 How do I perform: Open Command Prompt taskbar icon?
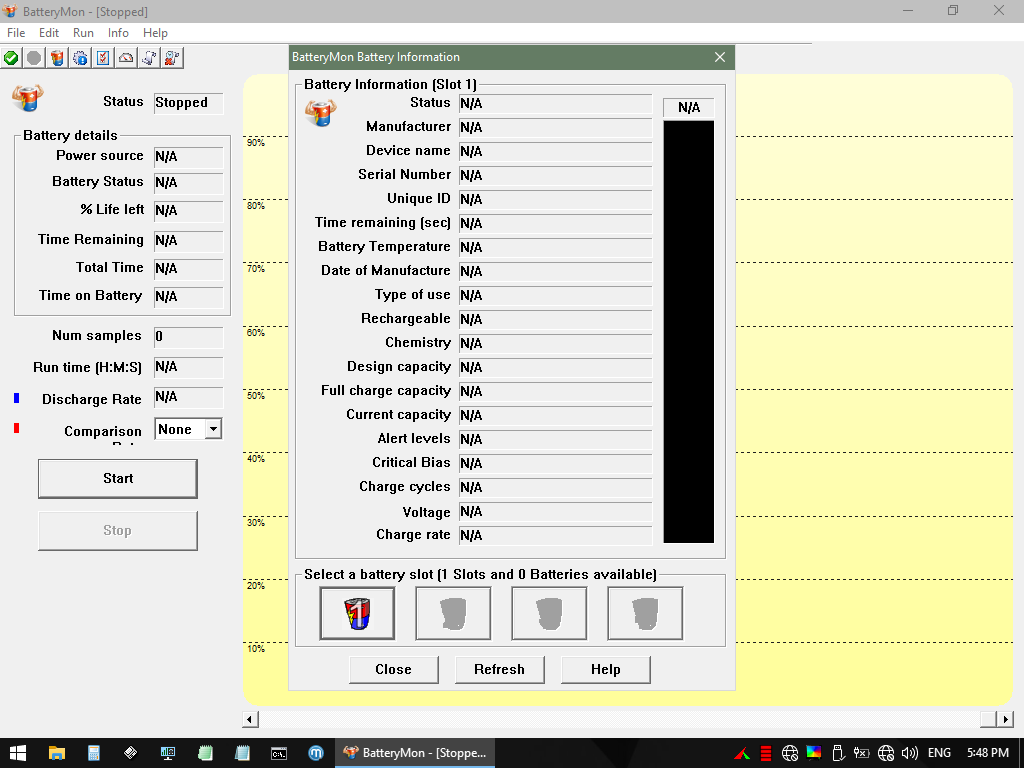click(279, 753)
